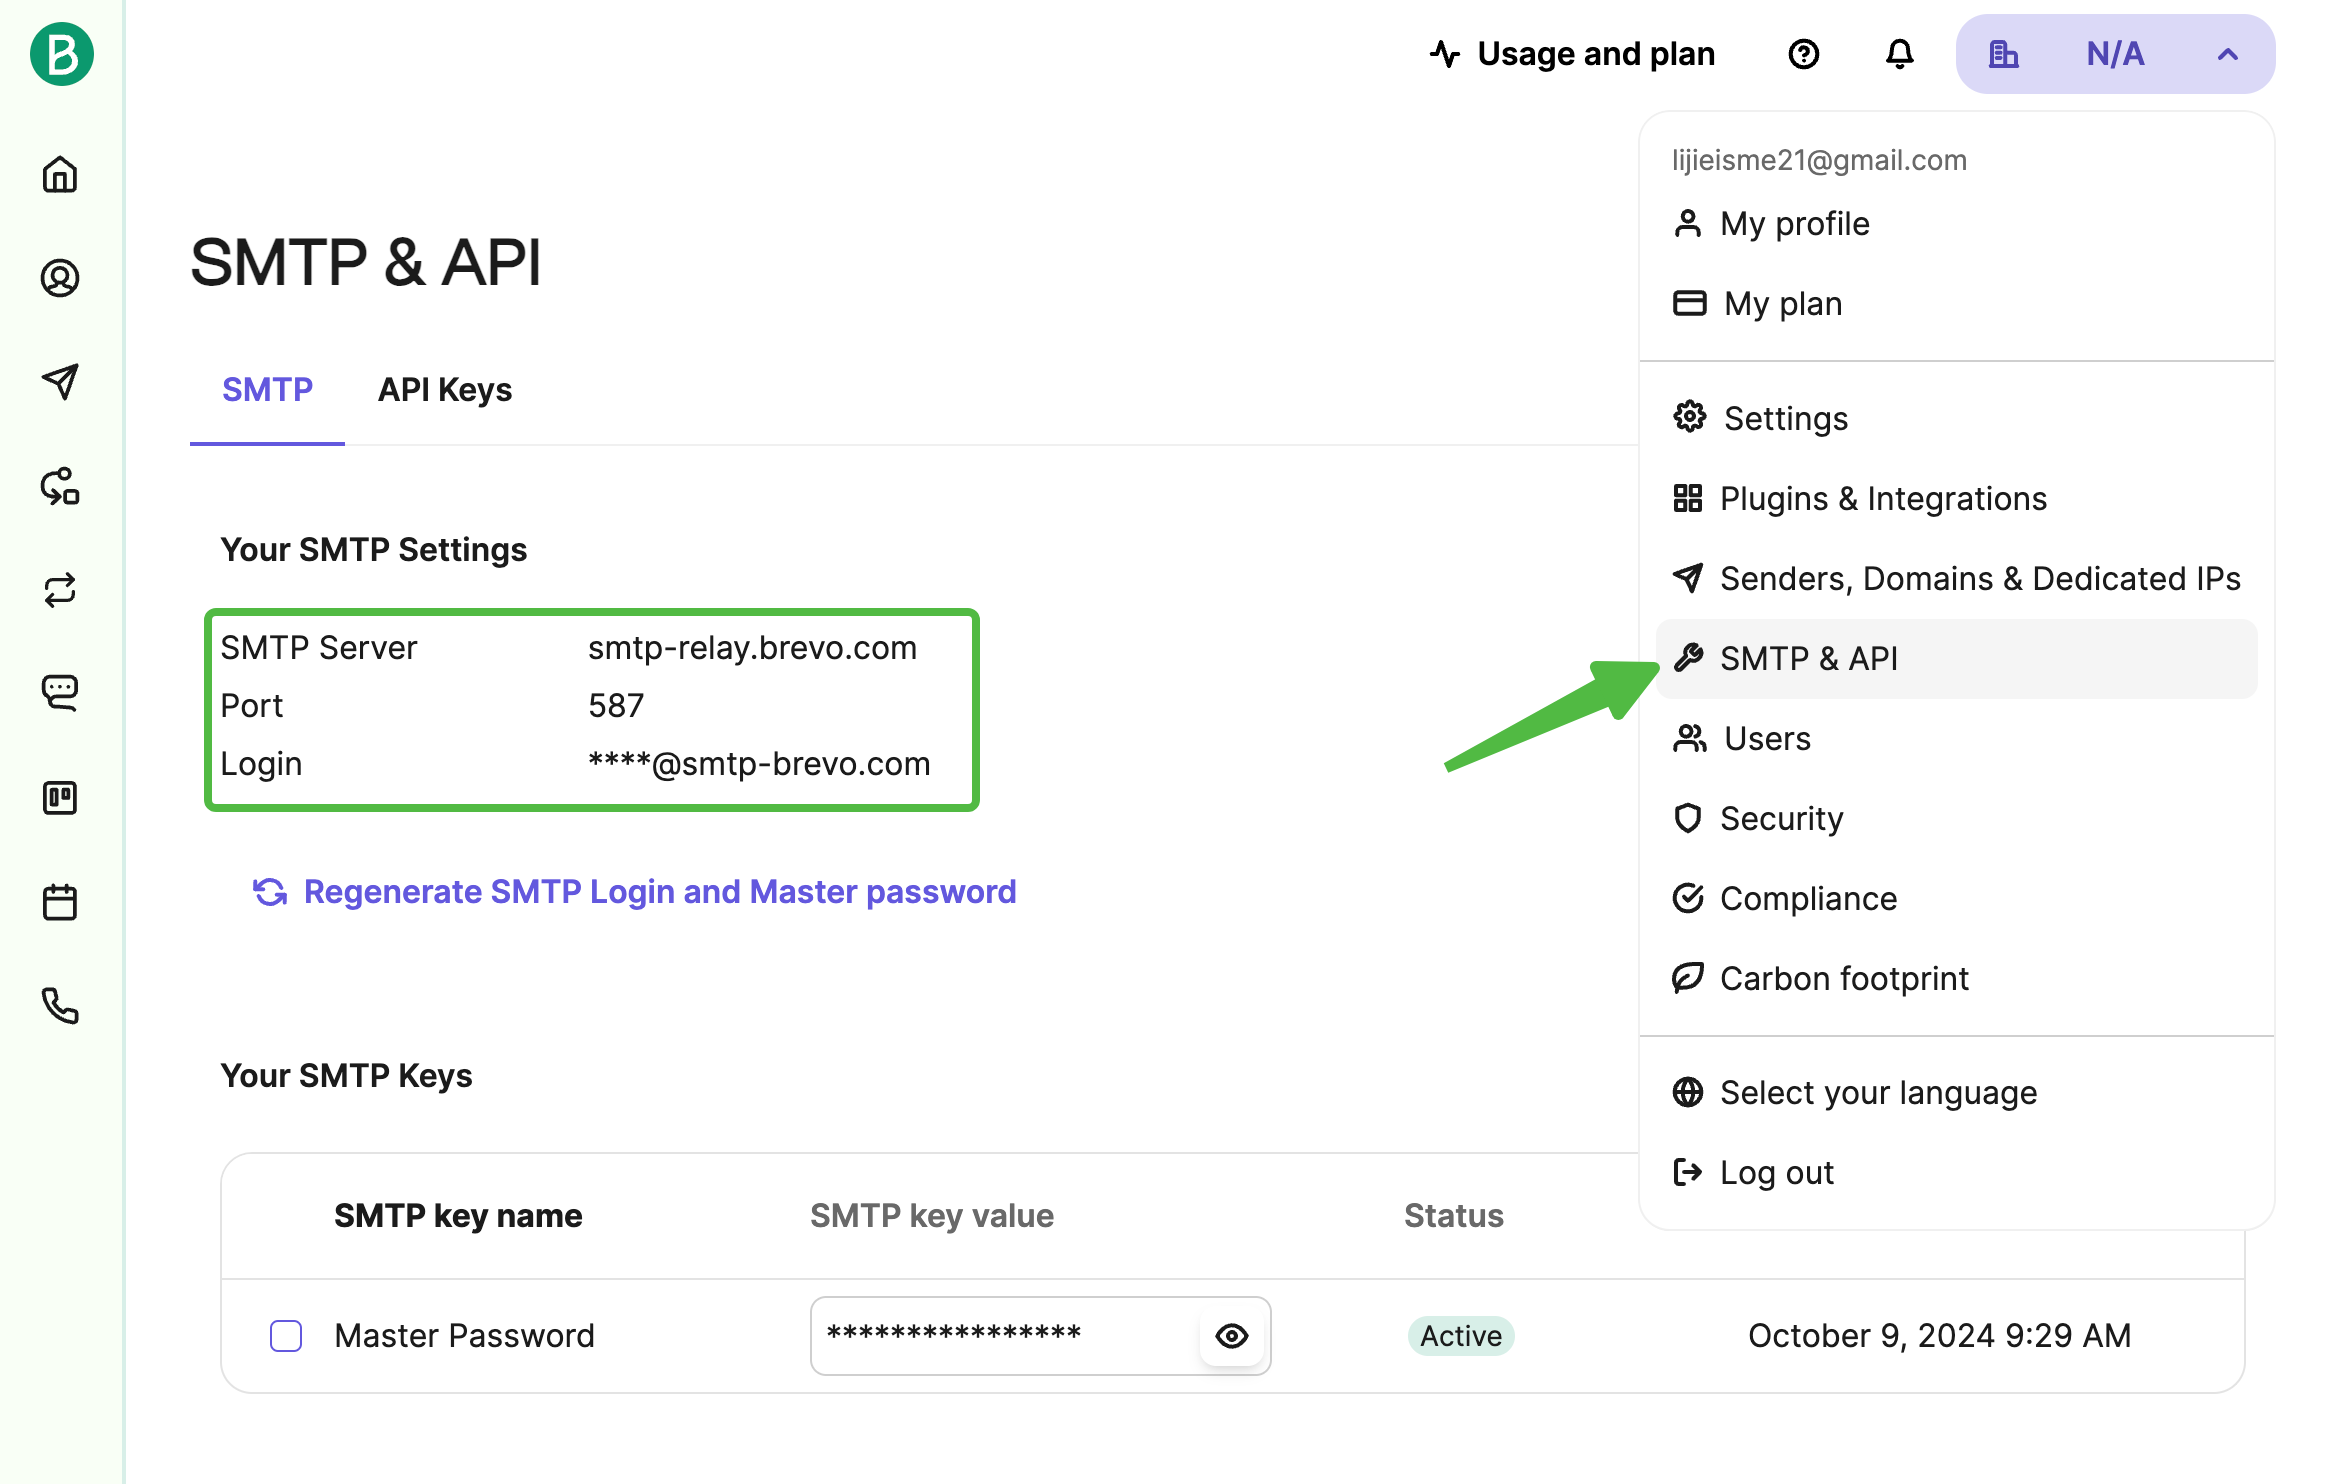Open Compliance menu item
This screenshot has width=2334, height=1484.
point(1956,899)
